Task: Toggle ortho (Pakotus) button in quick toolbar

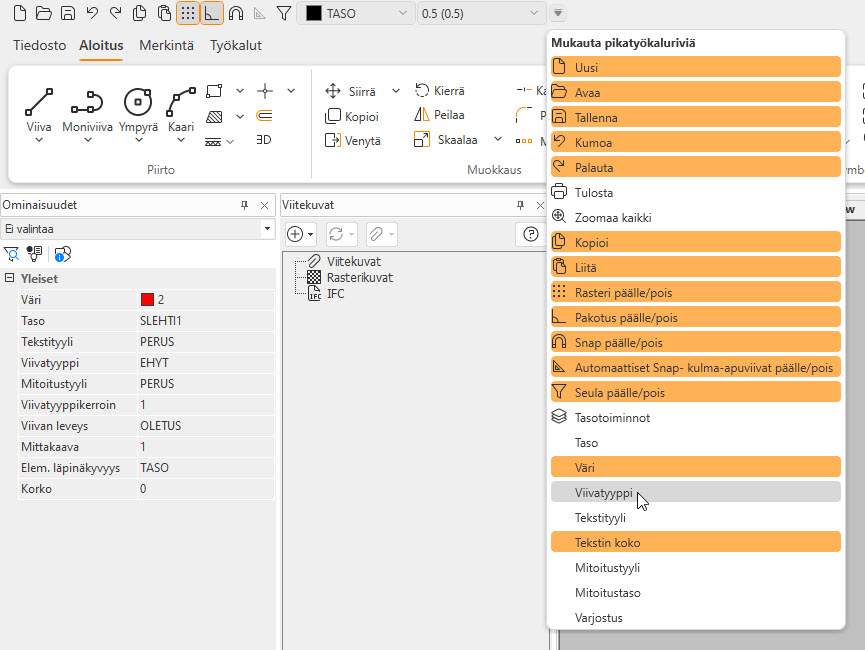Action: (212, 13)
